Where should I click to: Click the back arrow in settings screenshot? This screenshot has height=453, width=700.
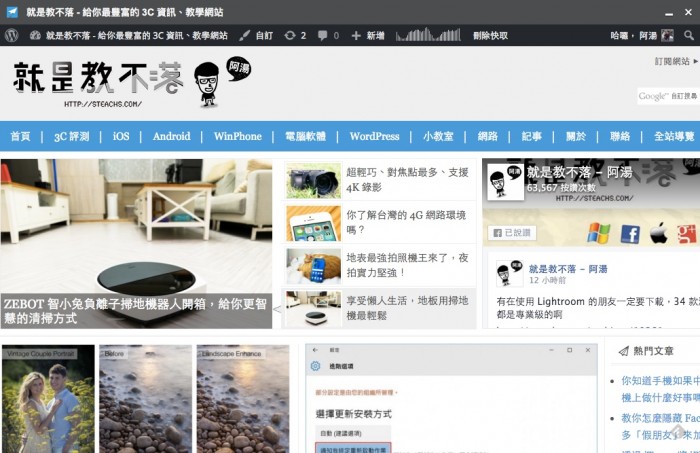(315, 350)
